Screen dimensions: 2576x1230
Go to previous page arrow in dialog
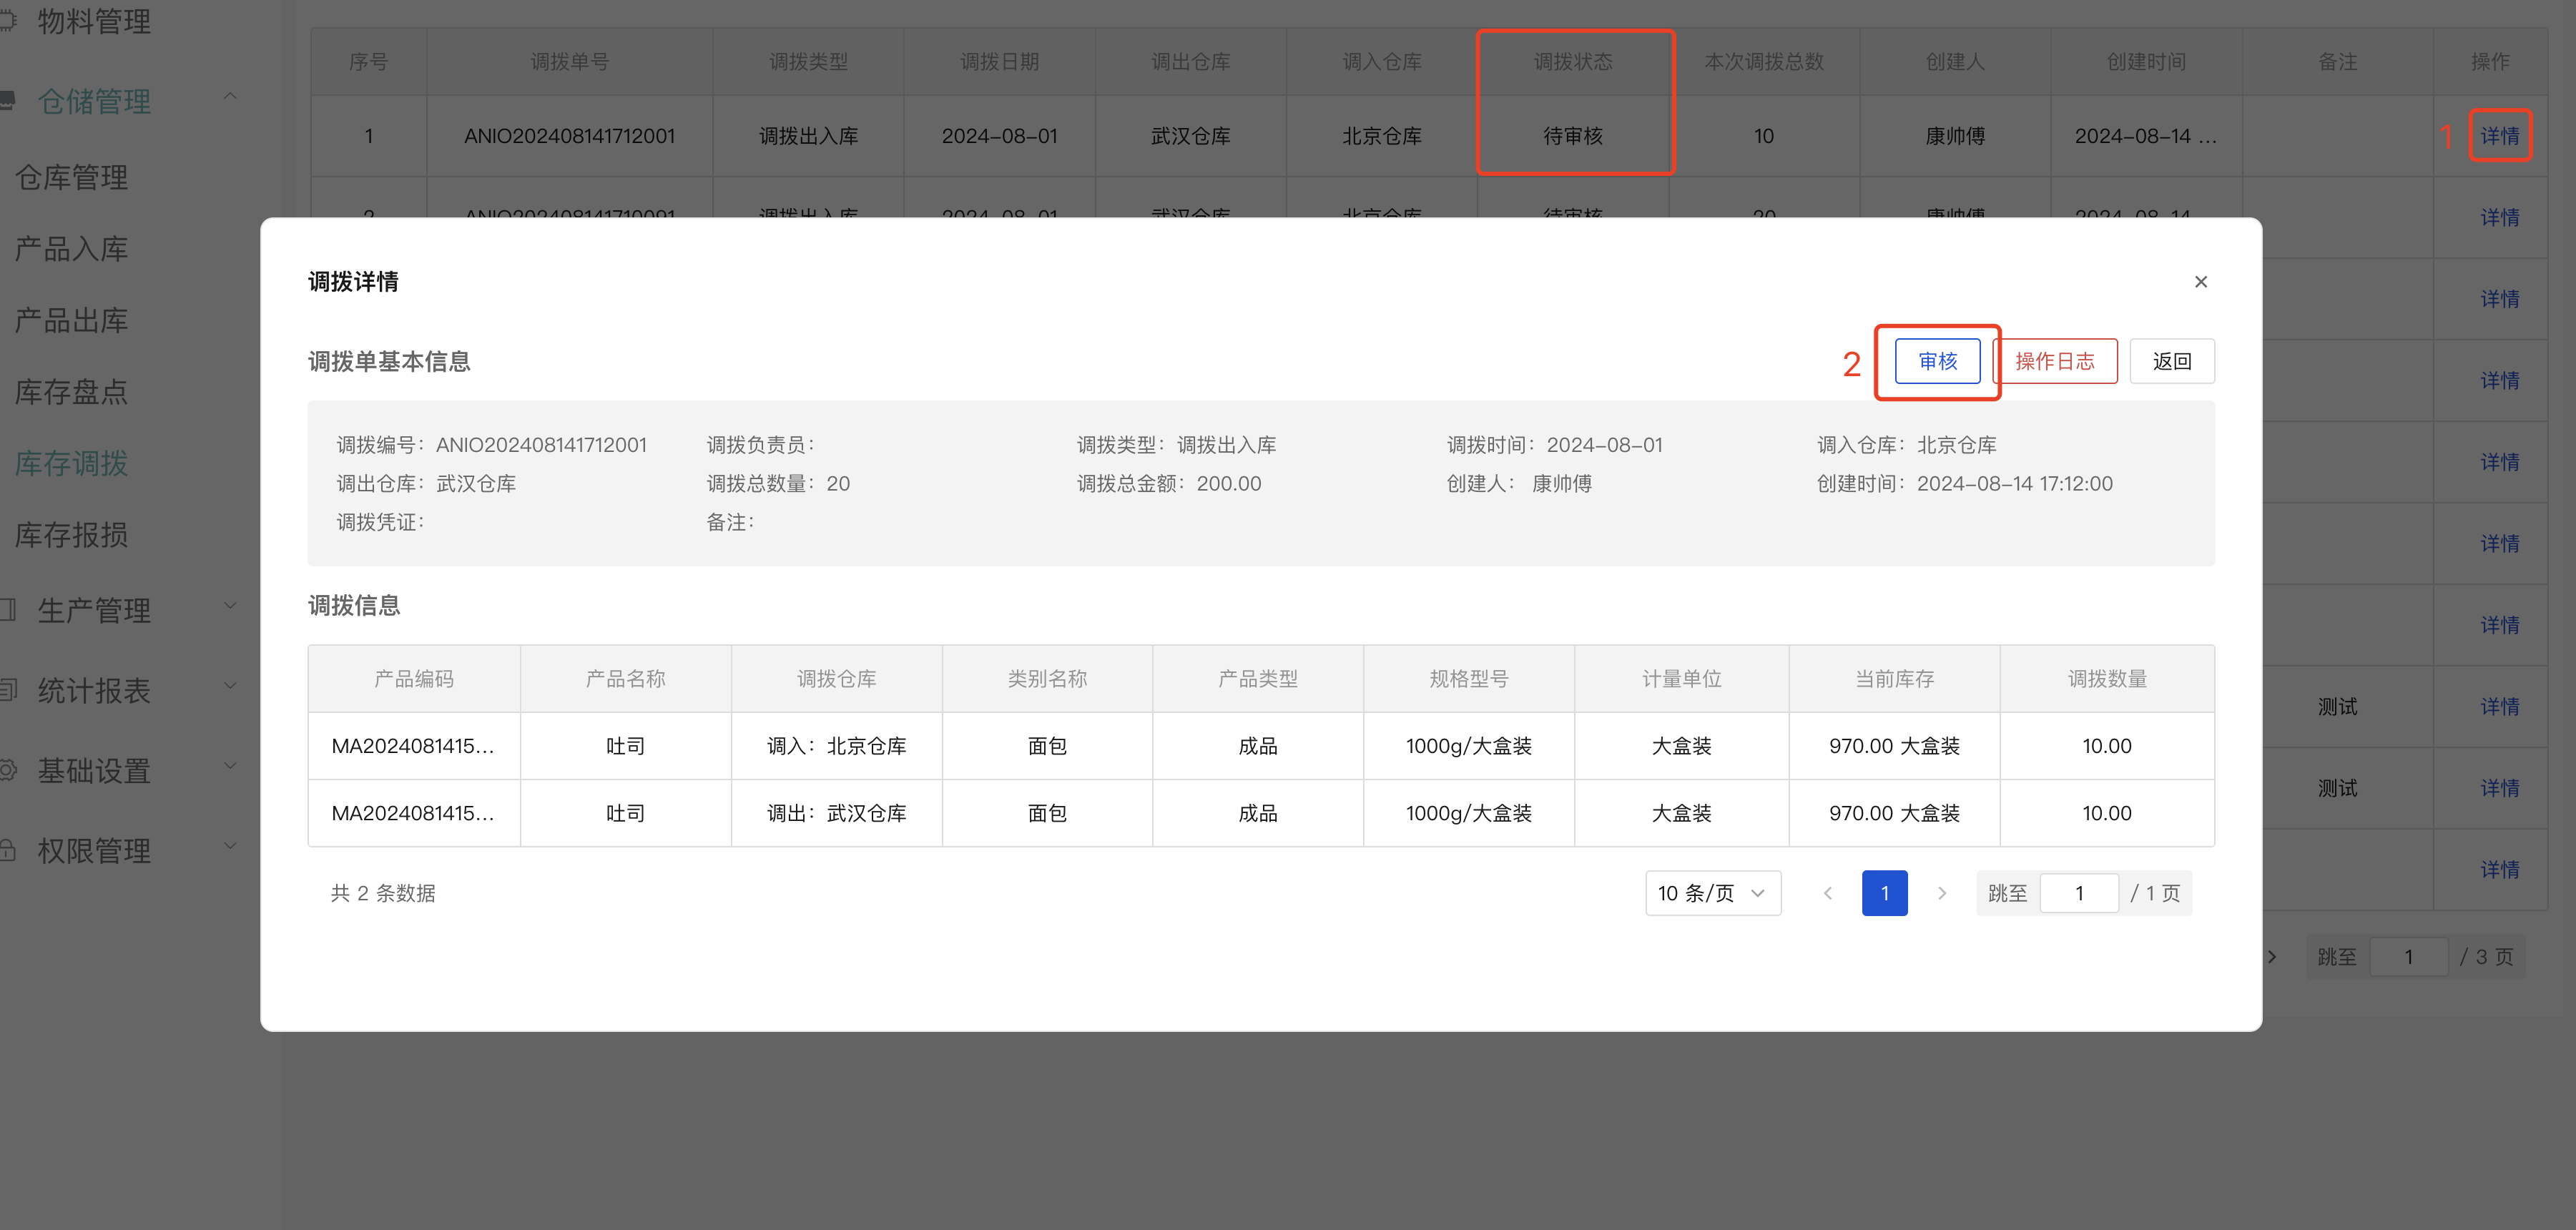coord(1827,893)
